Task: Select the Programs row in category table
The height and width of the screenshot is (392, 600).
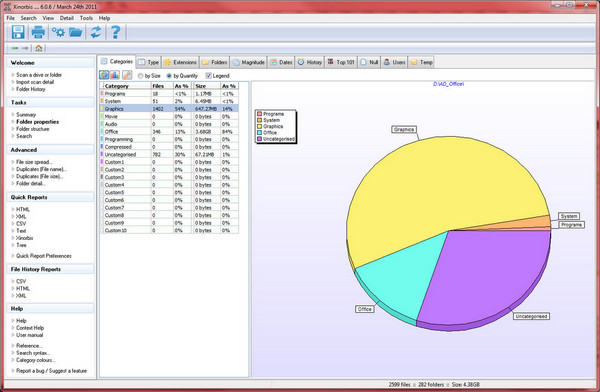Action: [169, 93]
